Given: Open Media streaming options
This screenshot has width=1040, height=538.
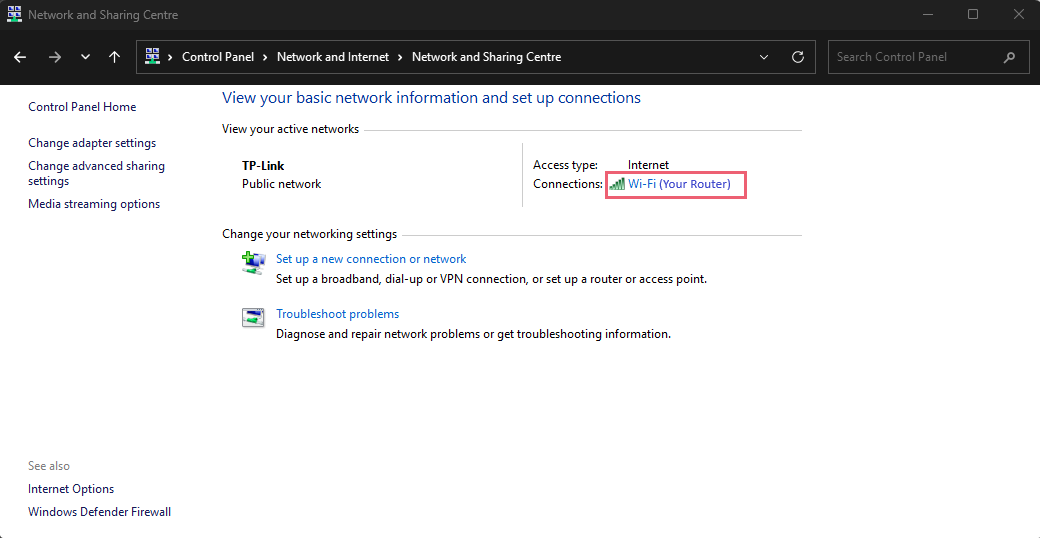Looking at the screenshot, I should [x=94, y=204].
